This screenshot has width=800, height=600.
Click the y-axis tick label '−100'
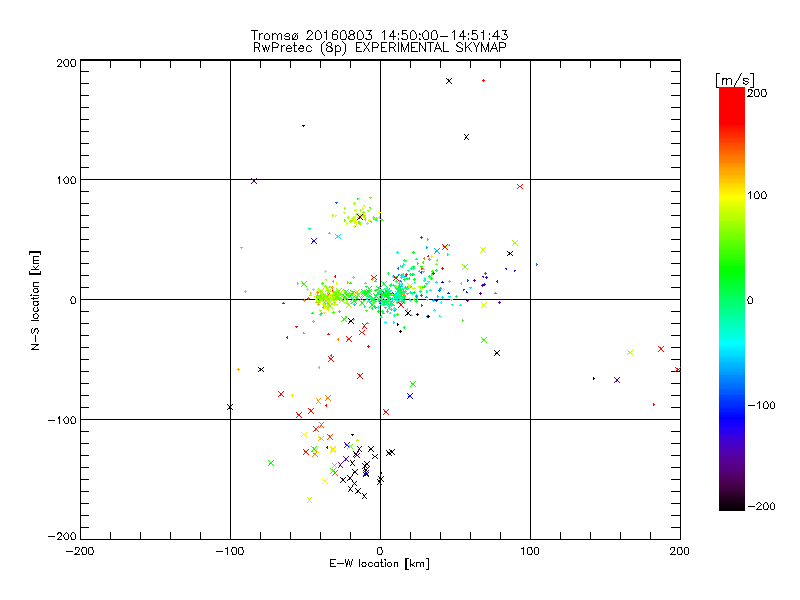point(62,420)
